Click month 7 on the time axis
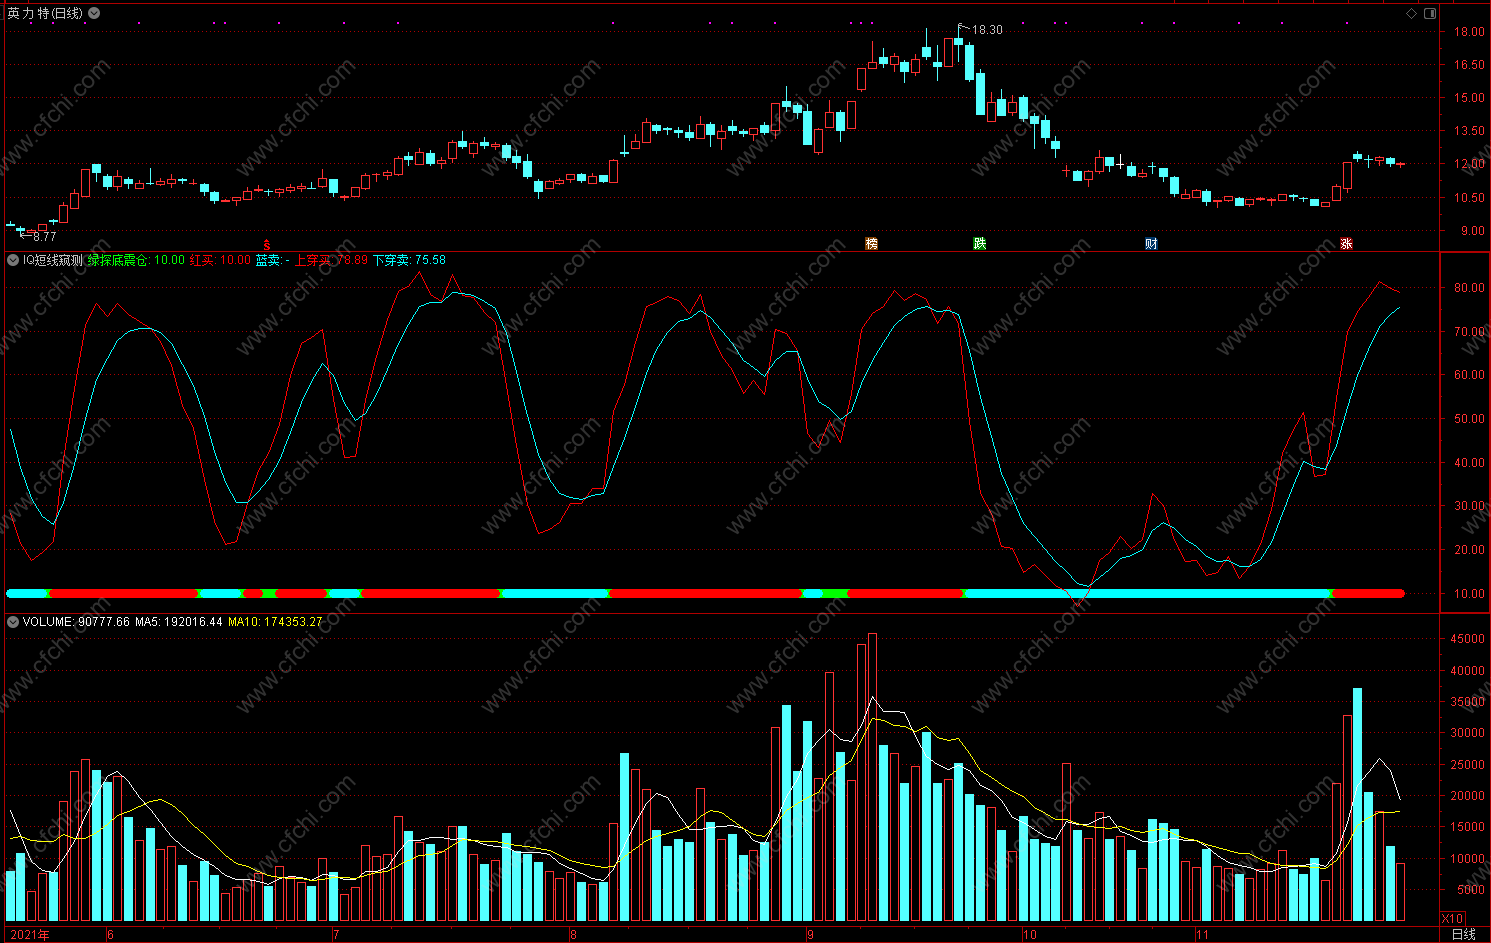1491x943 pixels. pyautogui.click(x=336, y=935)
